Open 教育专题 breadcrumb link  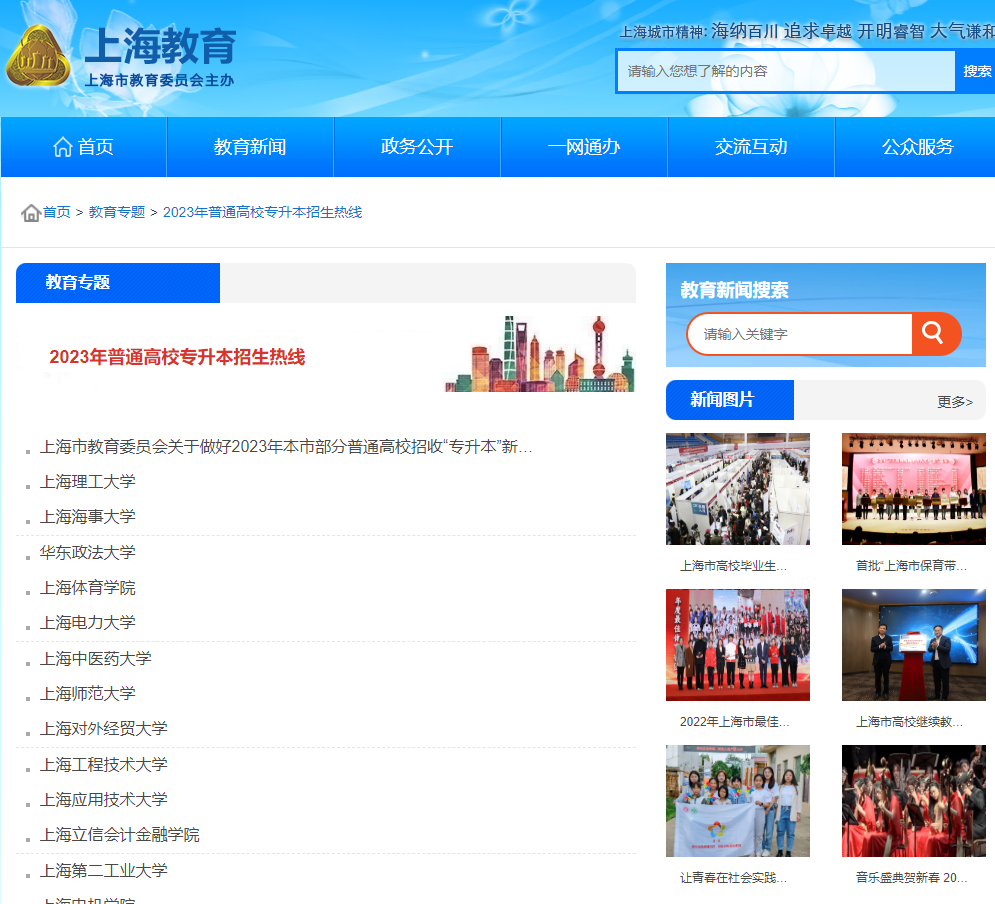[117, 212]
